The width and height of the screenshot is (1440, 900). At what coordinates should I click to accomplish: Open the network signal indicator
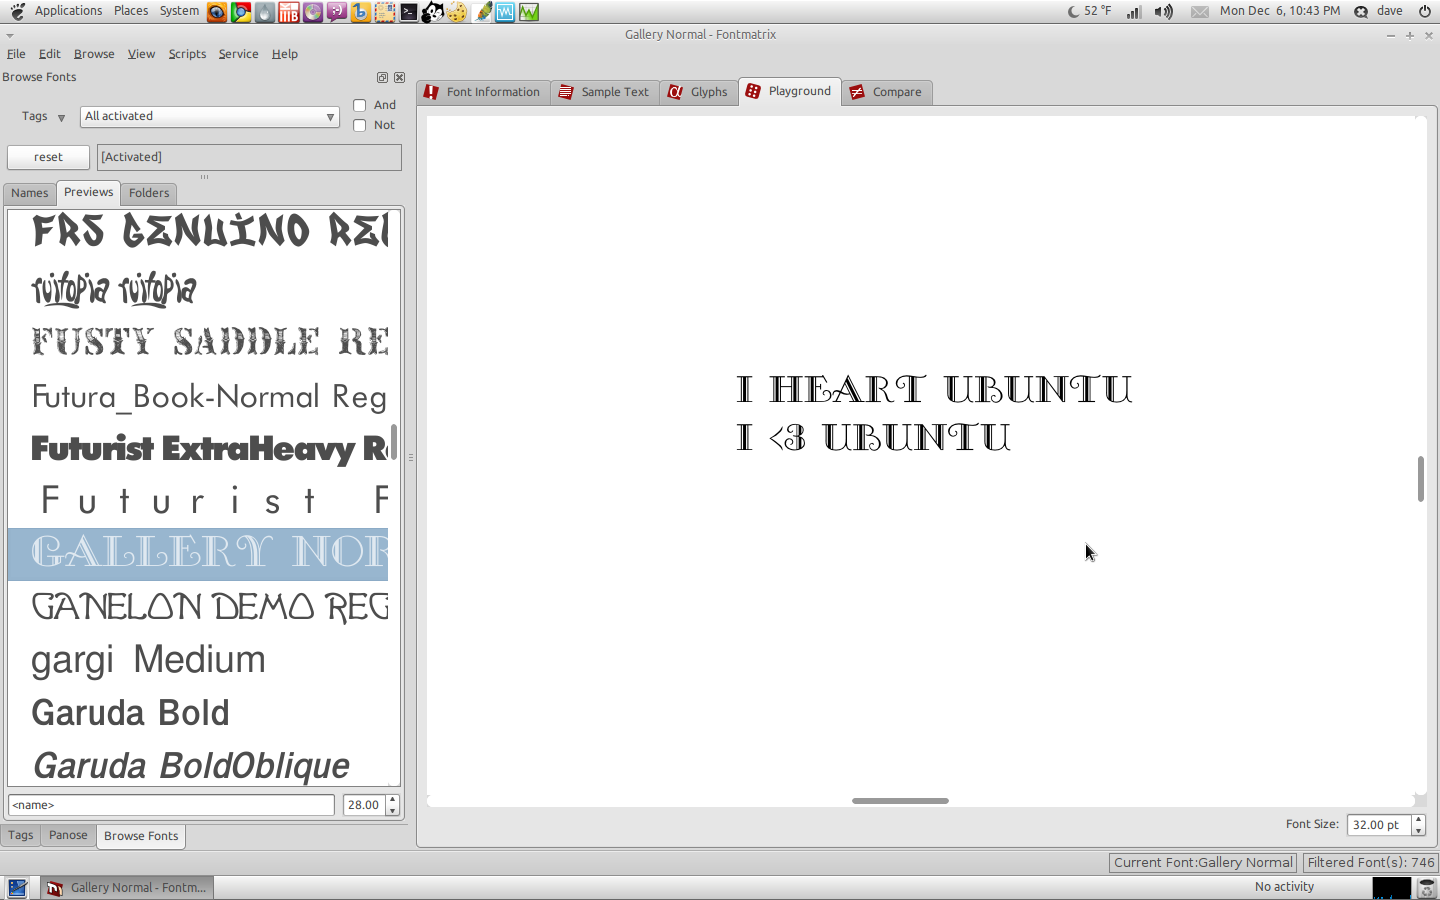pyautogui.click(x=1134, y=12)
